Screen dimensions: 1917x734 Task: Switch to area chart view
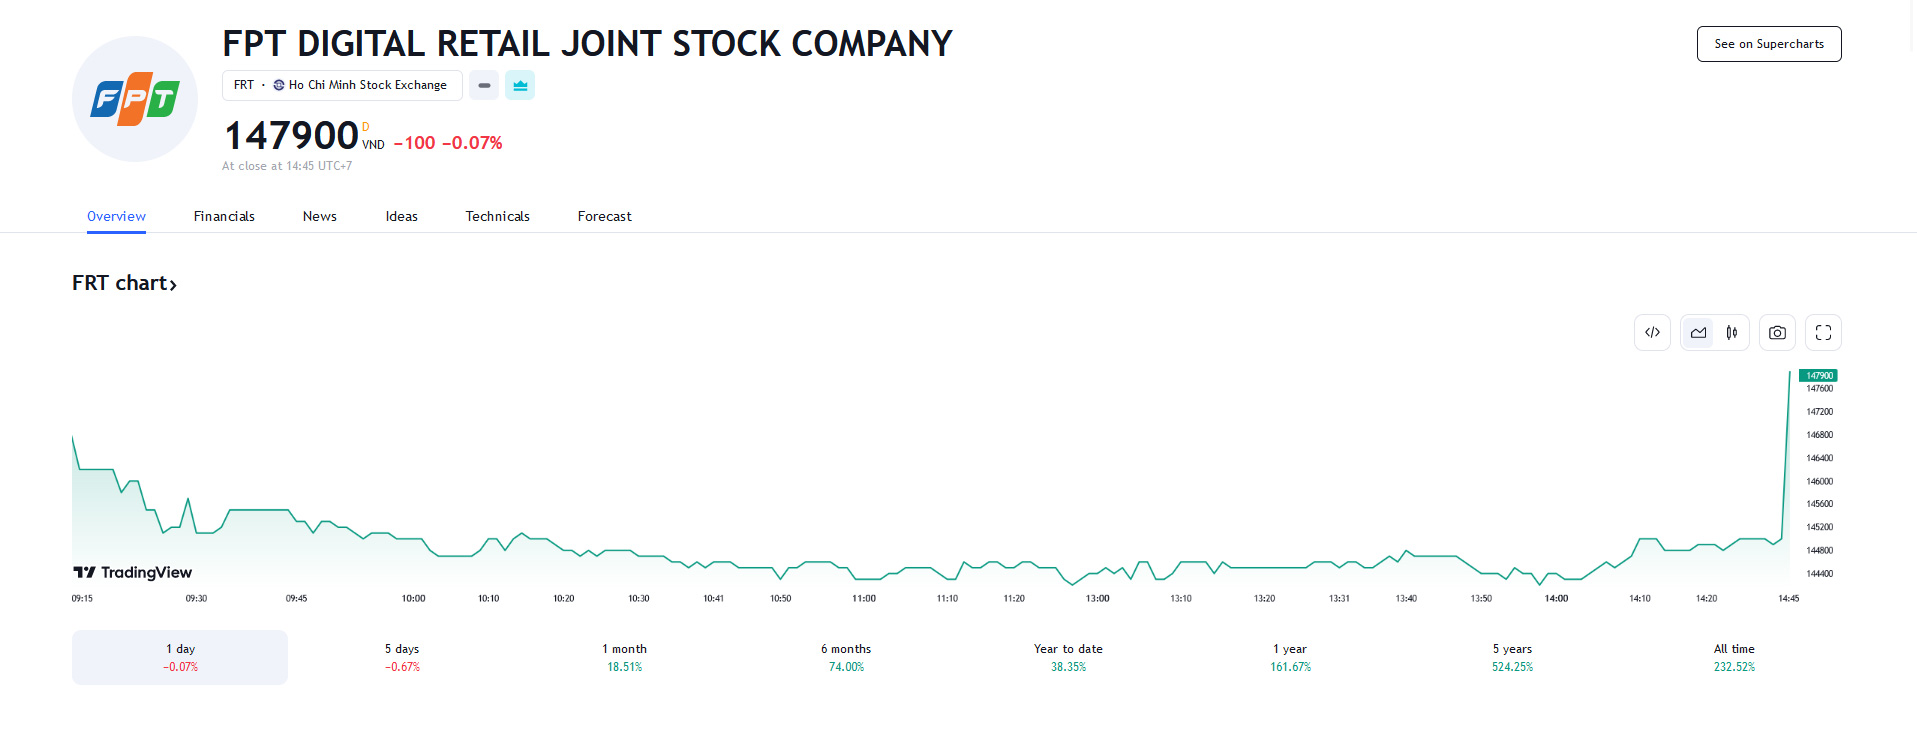click(1698, 333)
